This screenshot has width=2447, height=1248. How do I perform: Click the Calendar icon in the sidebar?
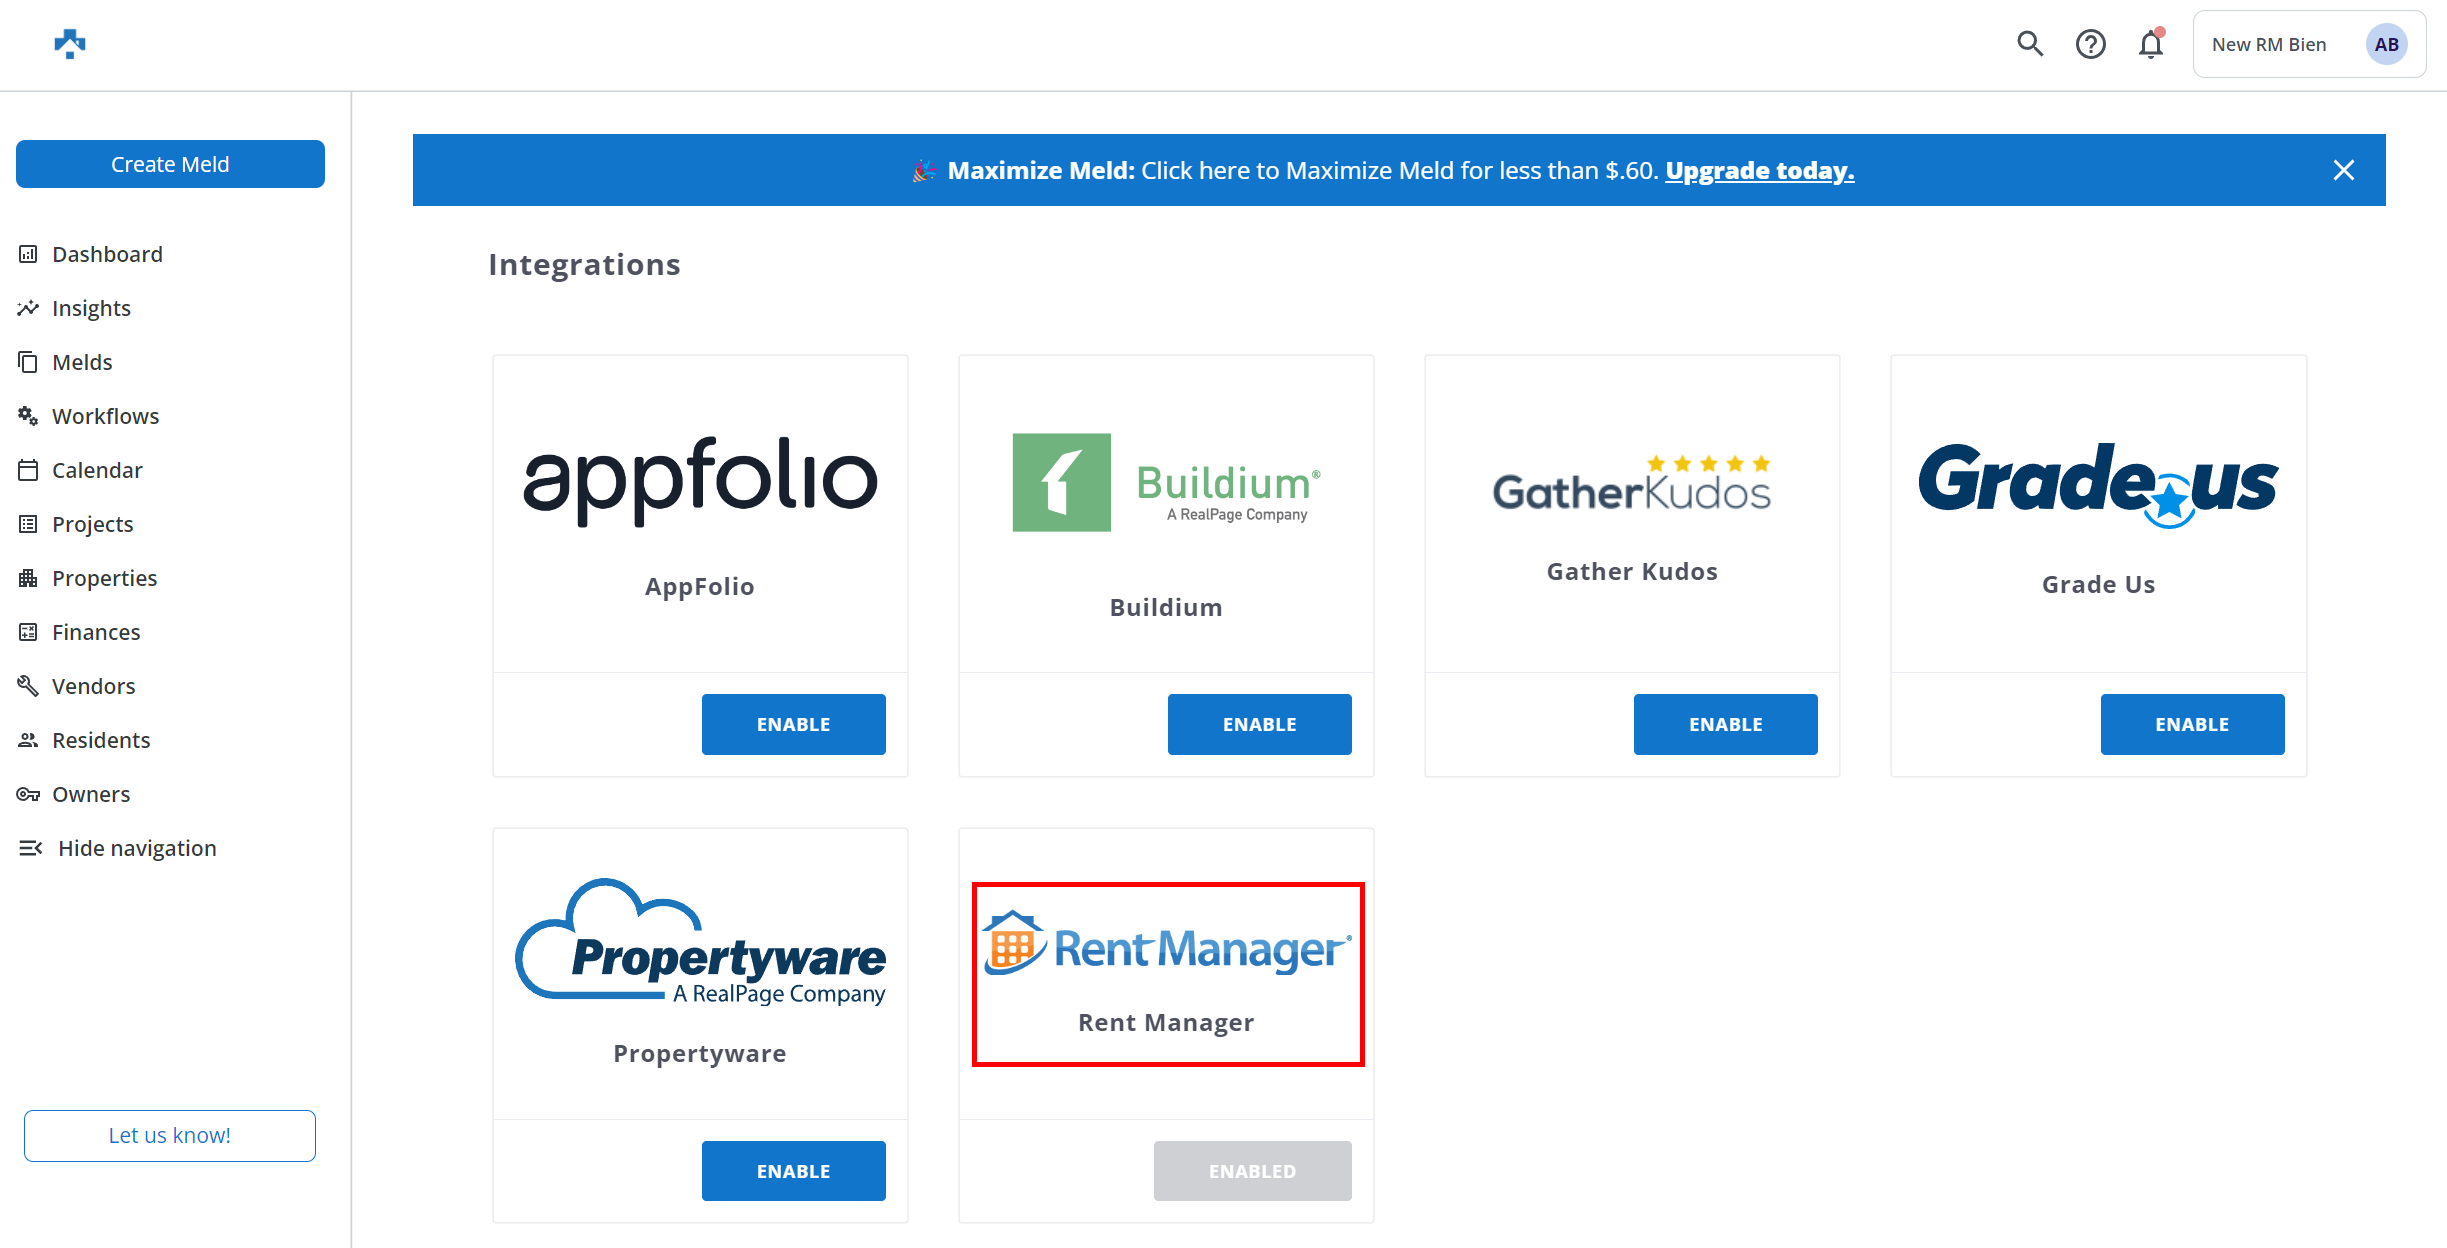tap(28, 470)
